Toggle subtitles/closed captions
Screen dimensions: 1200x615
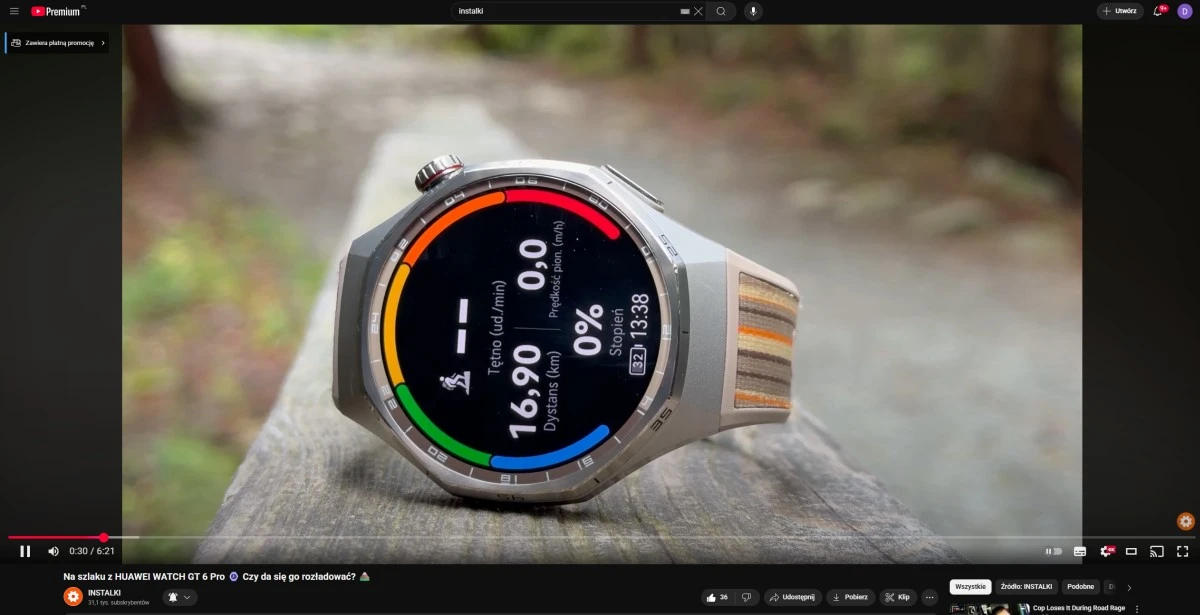[x=1080, y=551]
